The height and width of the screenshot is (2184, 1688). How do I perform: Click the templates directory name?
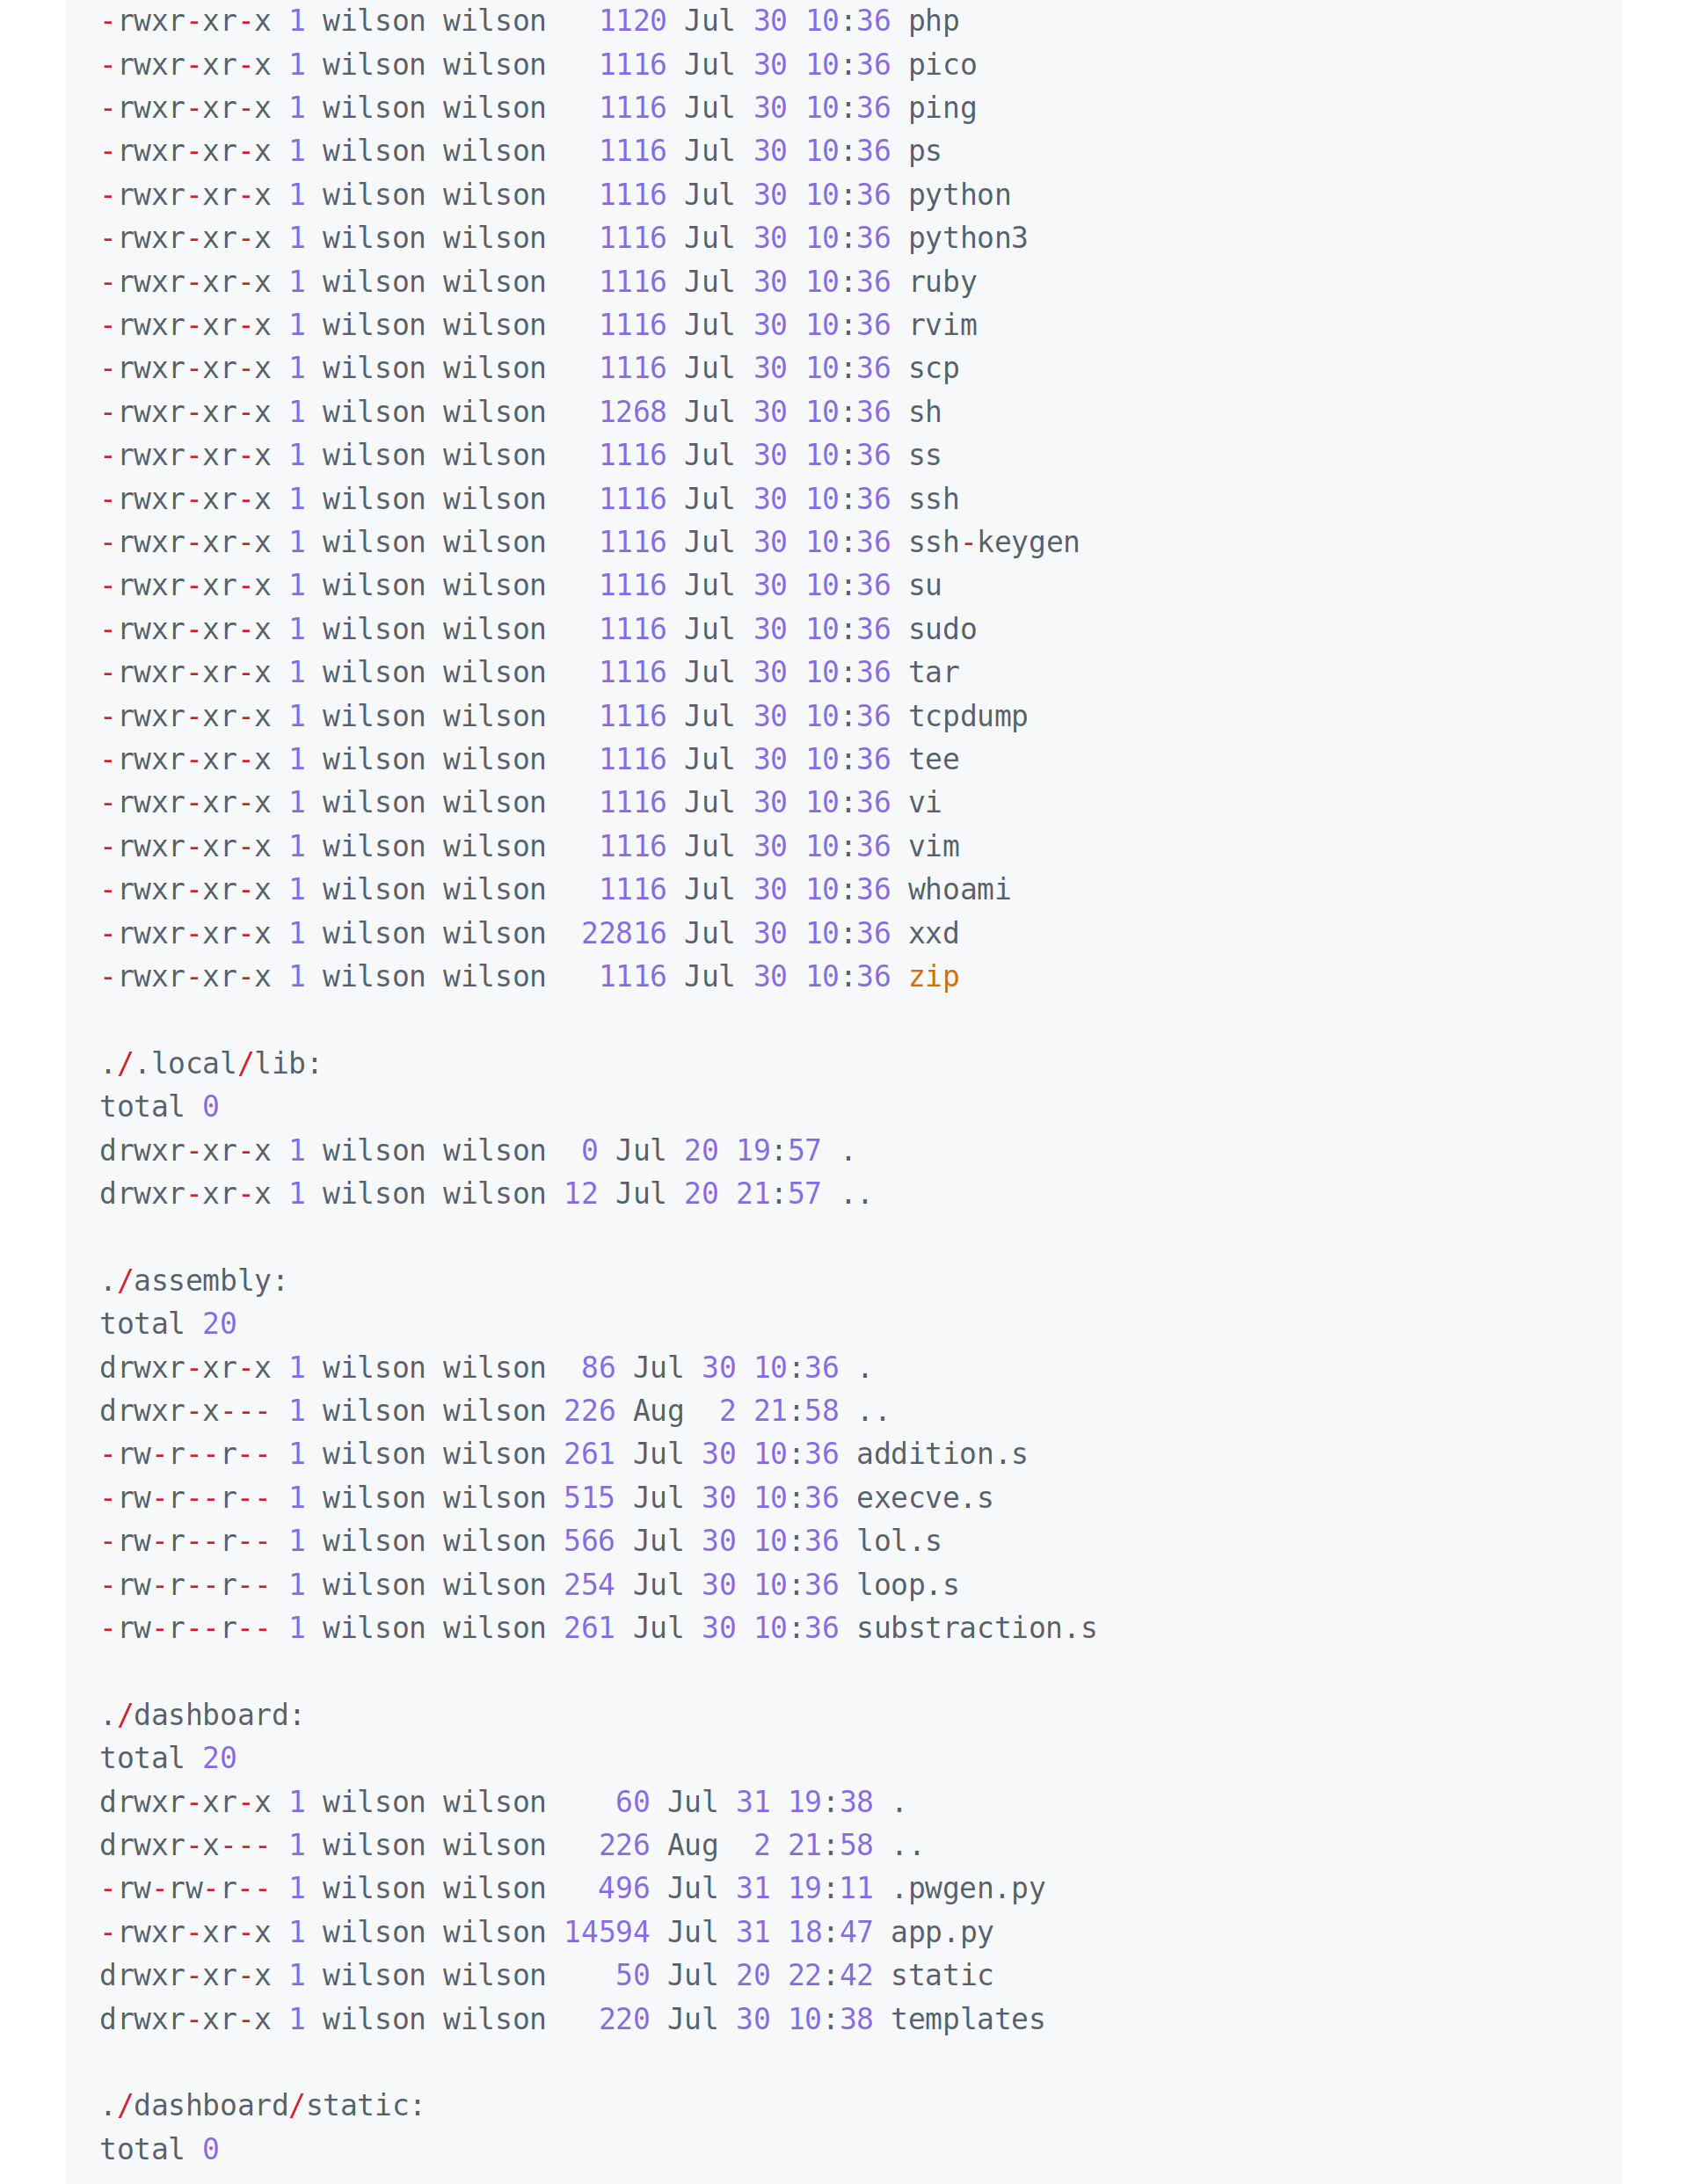pyautogui.click(x=967, y=2019)
